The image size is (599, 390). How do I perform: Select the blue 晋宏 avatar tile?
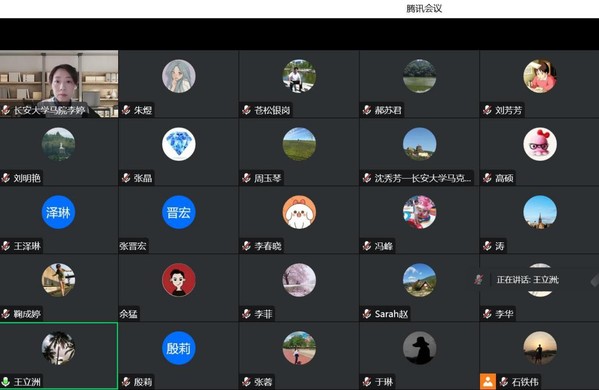178,212
